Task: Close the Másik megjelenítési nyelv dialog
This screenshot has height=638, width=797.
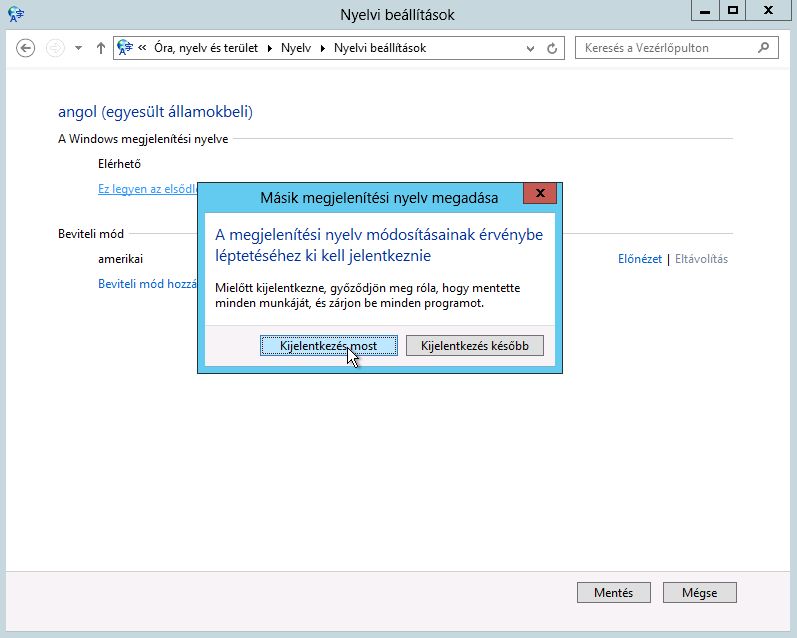Action: coord(540,195)
